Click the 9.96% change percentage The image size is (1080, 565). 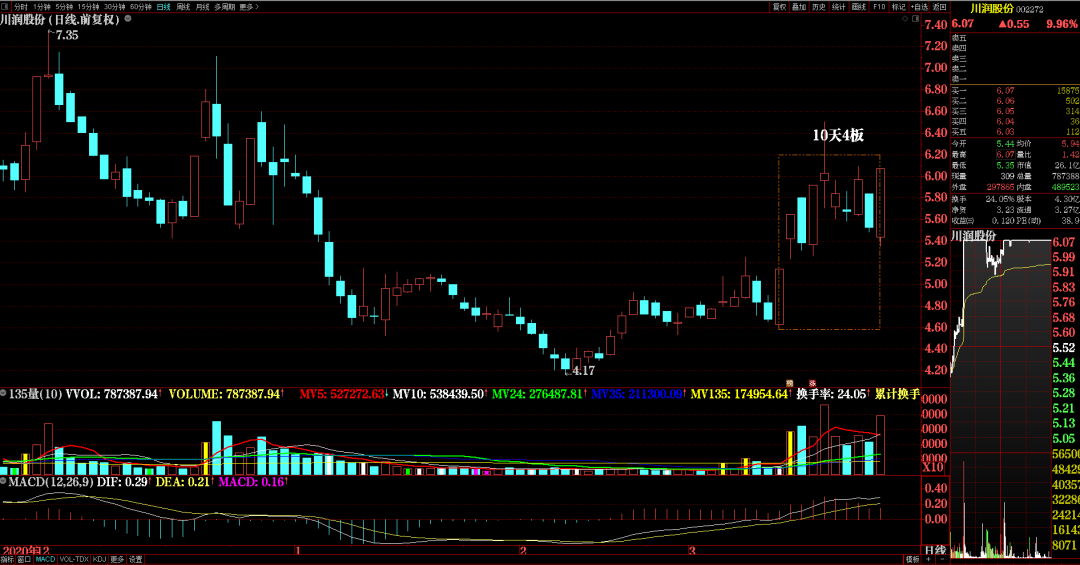1061,24
